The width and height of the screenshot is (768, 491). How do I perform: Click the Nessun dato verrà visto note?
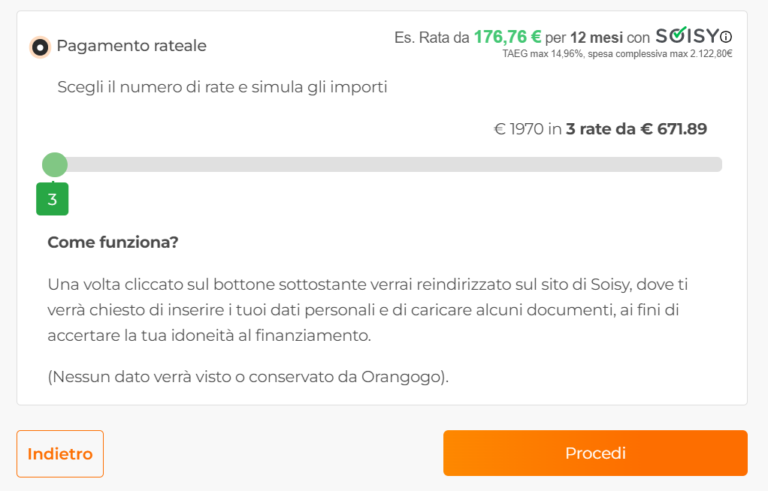coord(248,377)
